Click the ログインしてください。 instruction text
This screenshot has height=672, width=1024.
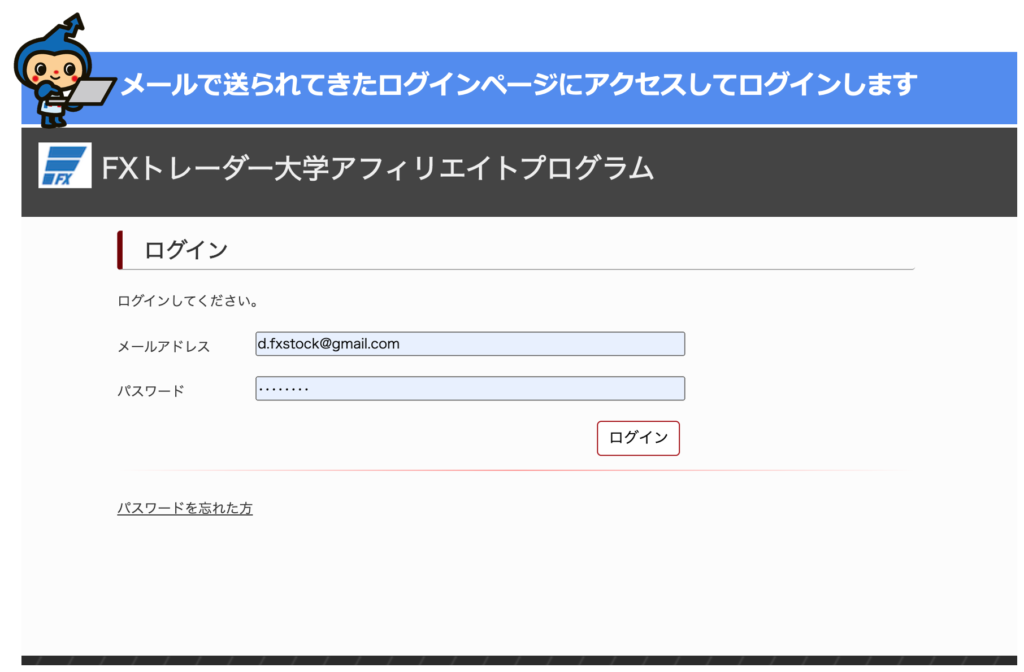click(x=188, y=301)
